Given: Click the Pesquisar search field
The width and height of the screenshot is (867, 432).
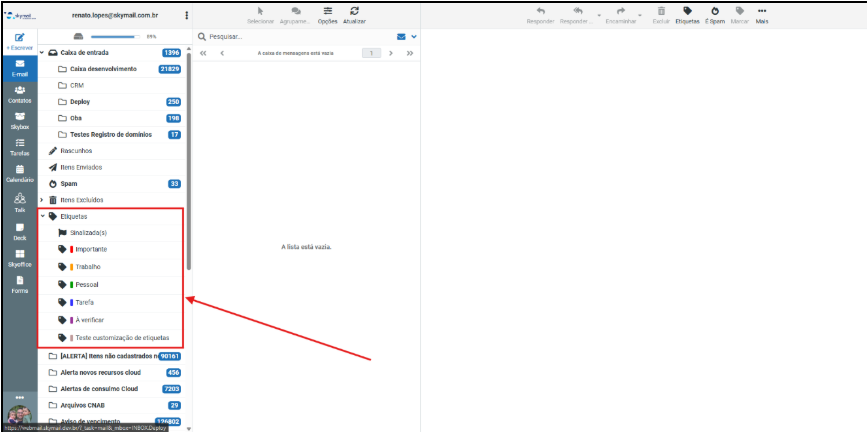Looking at the screenshot, I should [x=290, y=36].
